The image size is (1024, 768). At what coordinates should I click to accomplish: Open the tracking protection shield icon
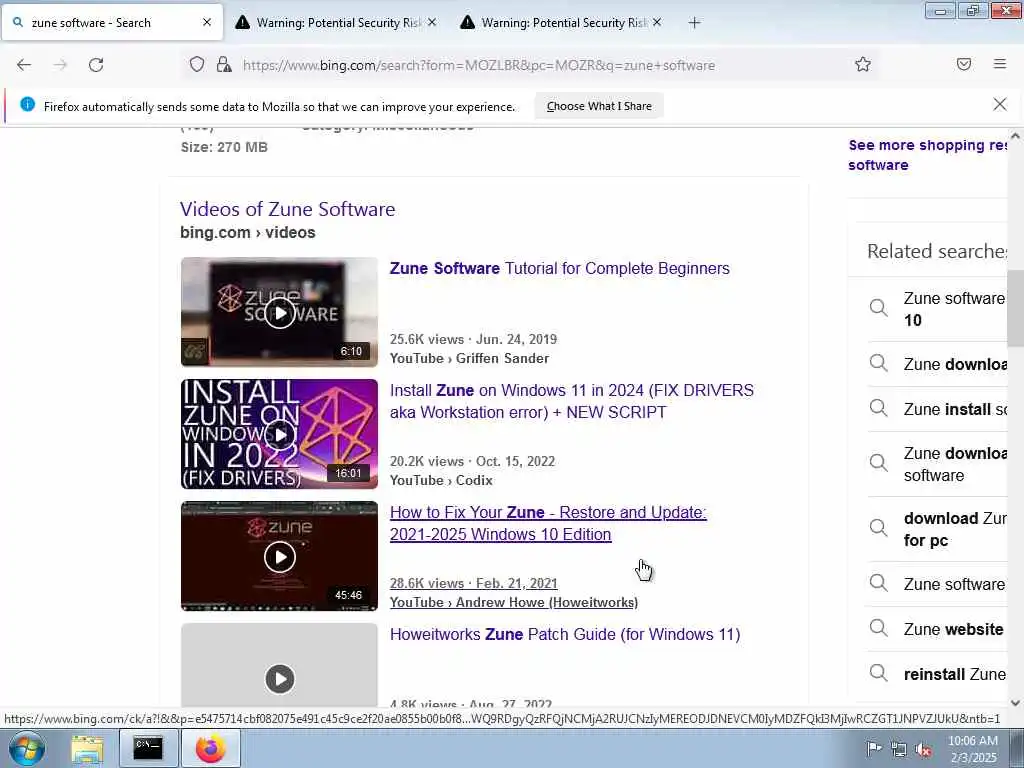coord(197,64)
